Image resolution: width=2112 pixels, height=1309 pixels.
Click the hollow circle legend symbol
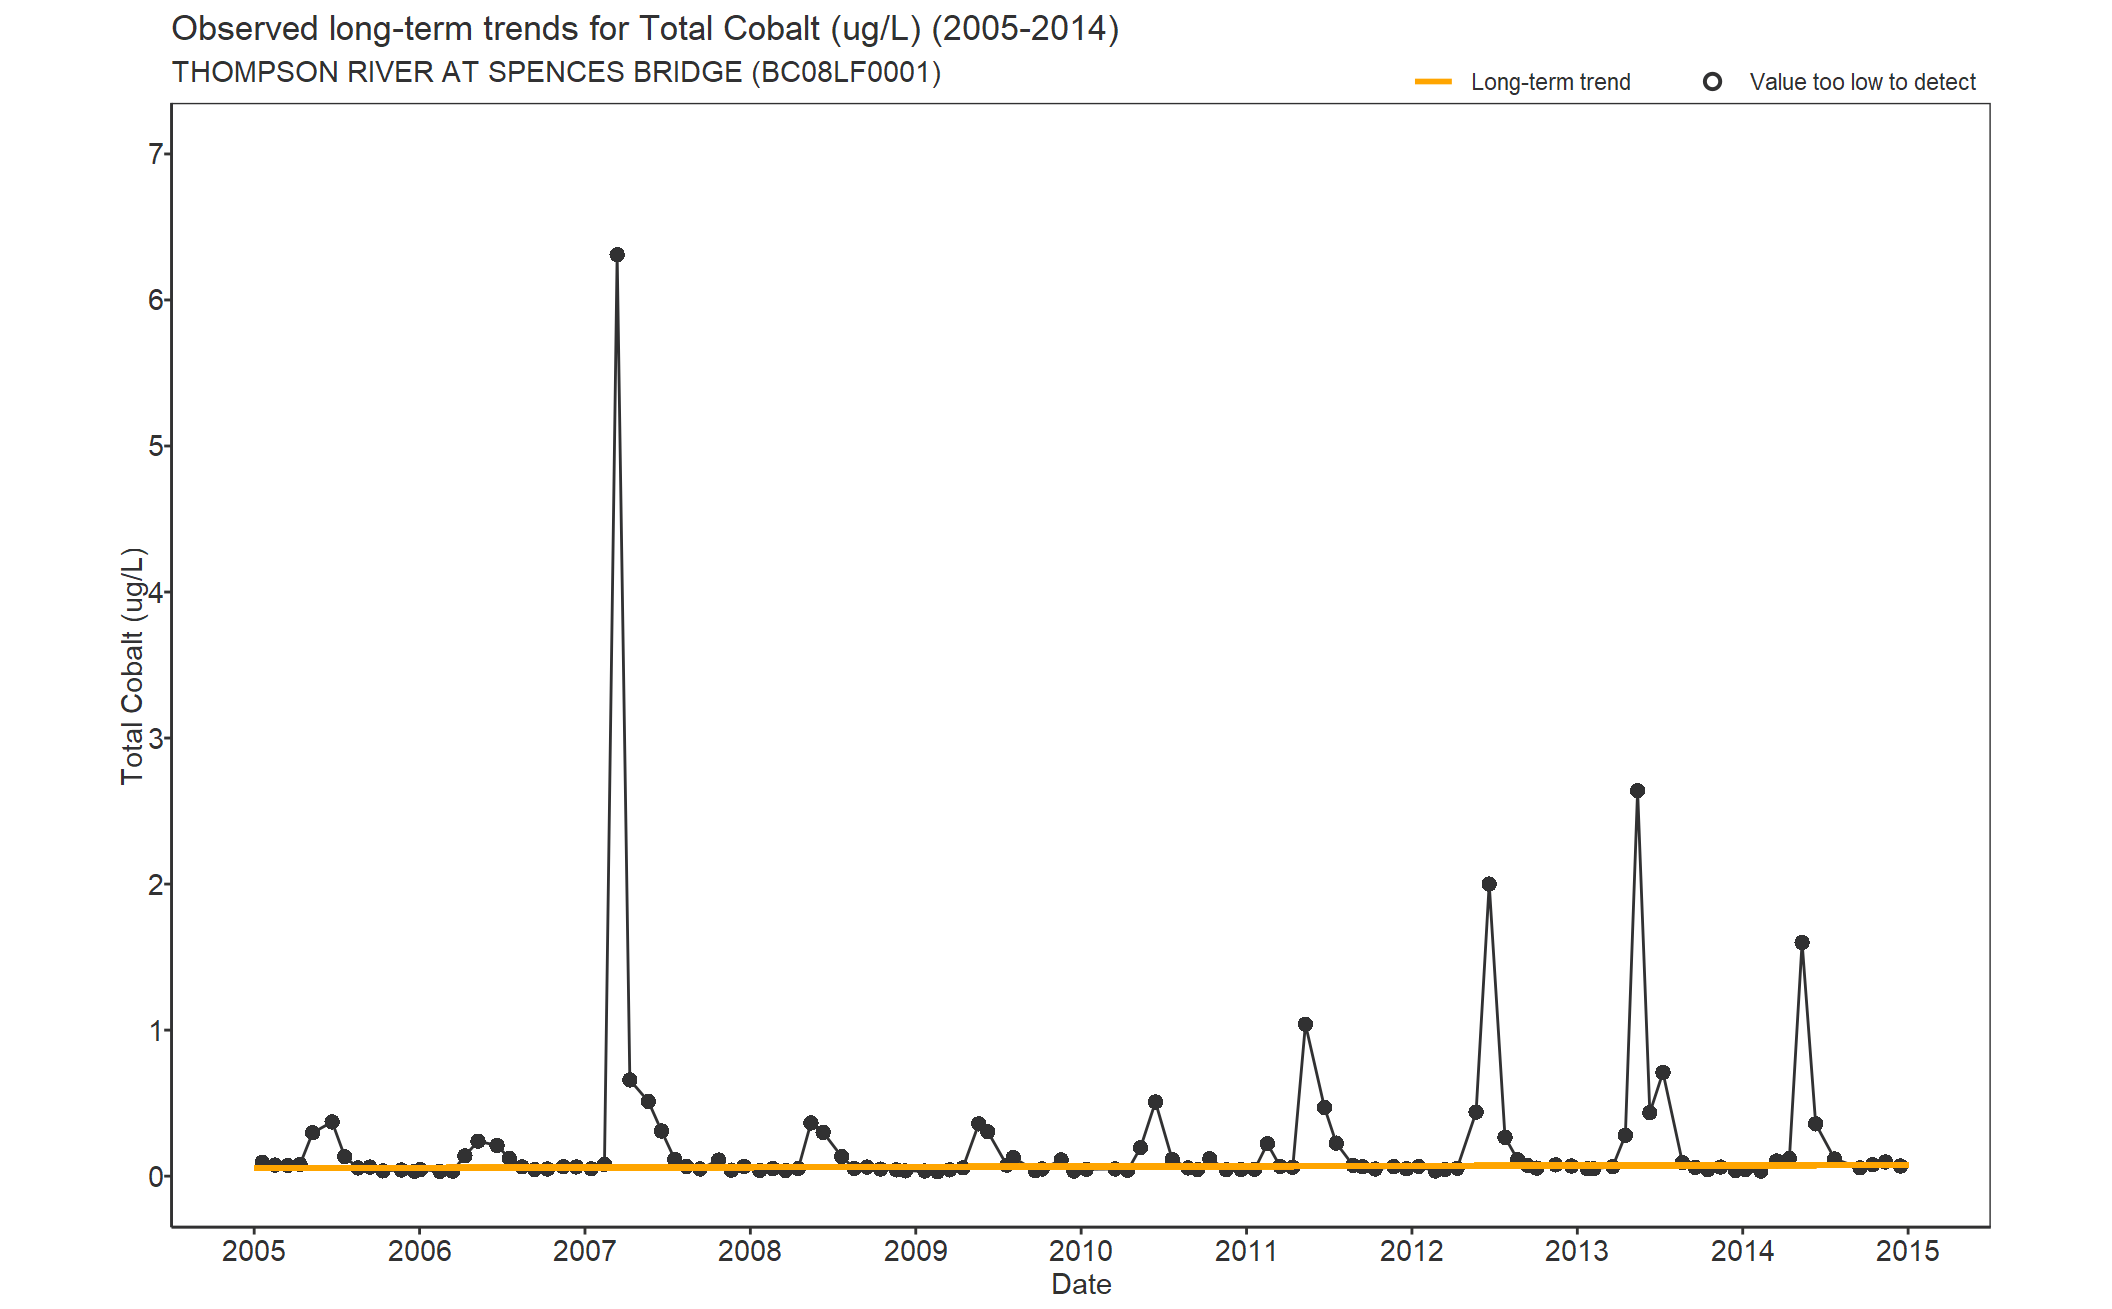[1712, 82]
